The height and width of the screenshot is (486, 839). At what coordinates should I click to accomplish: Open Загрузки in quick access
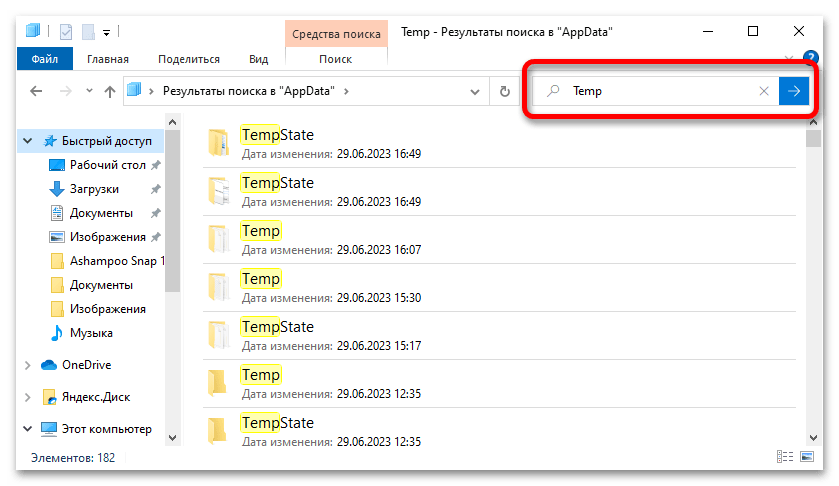(94, 189)
